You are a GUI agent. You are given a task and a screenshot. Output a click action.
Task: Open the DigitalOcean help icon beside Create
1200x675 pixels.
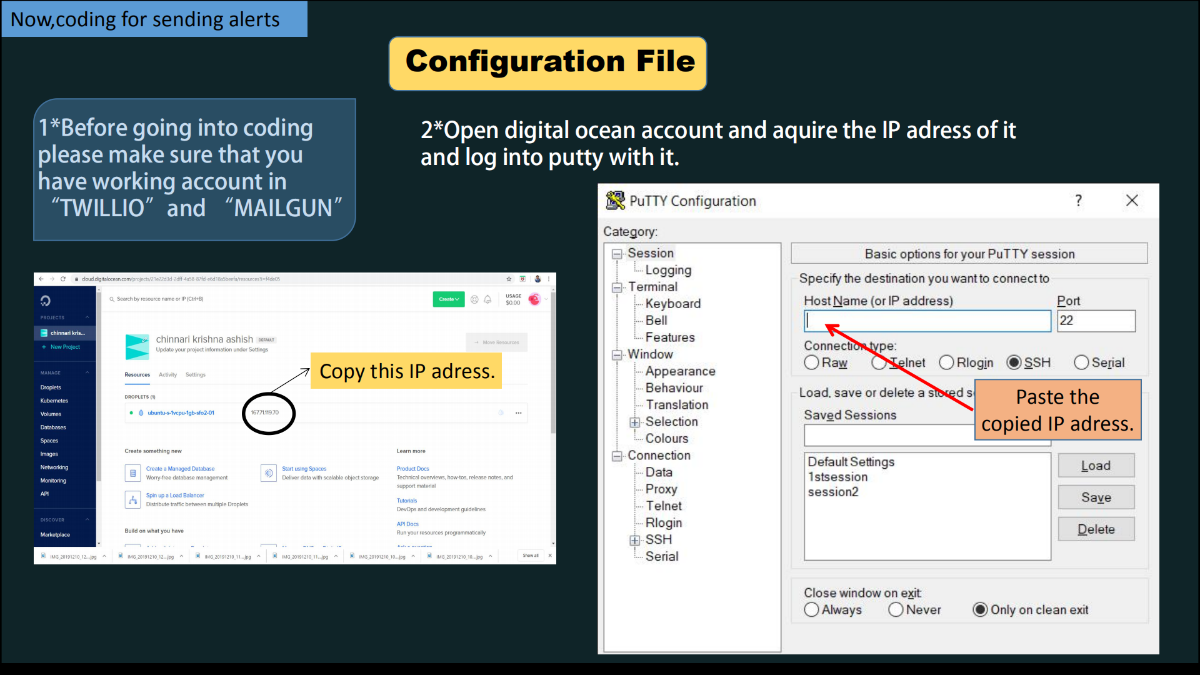[x=474, y=299]
